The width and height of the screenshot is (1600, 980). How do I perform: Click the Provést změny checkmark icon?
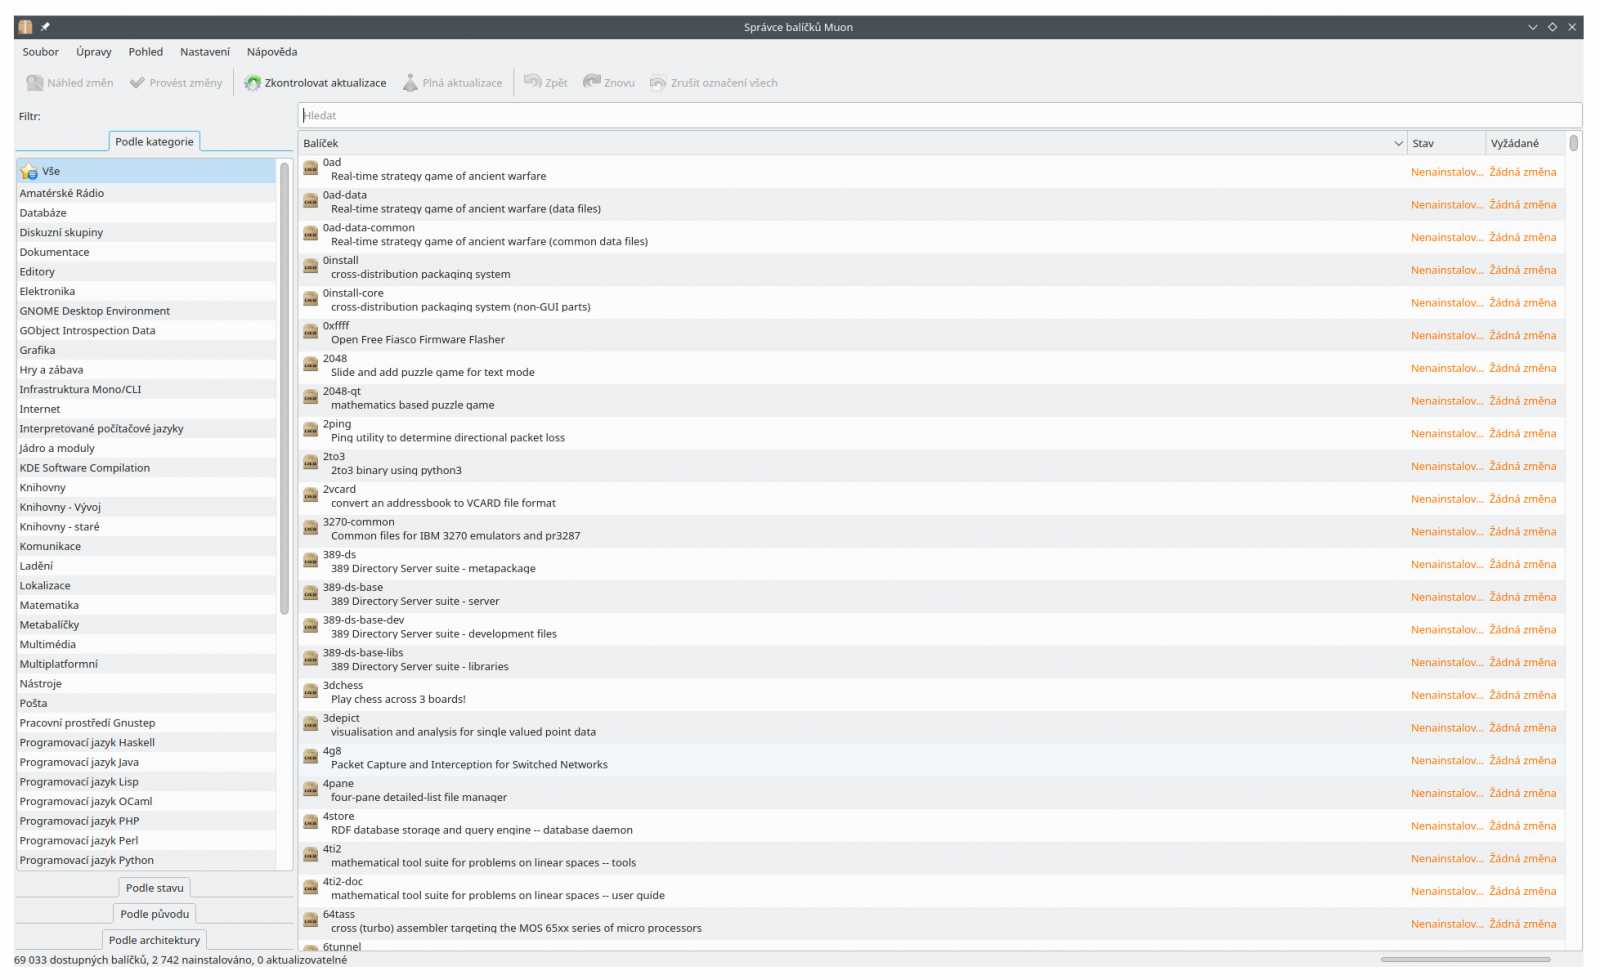click(137, 83)
